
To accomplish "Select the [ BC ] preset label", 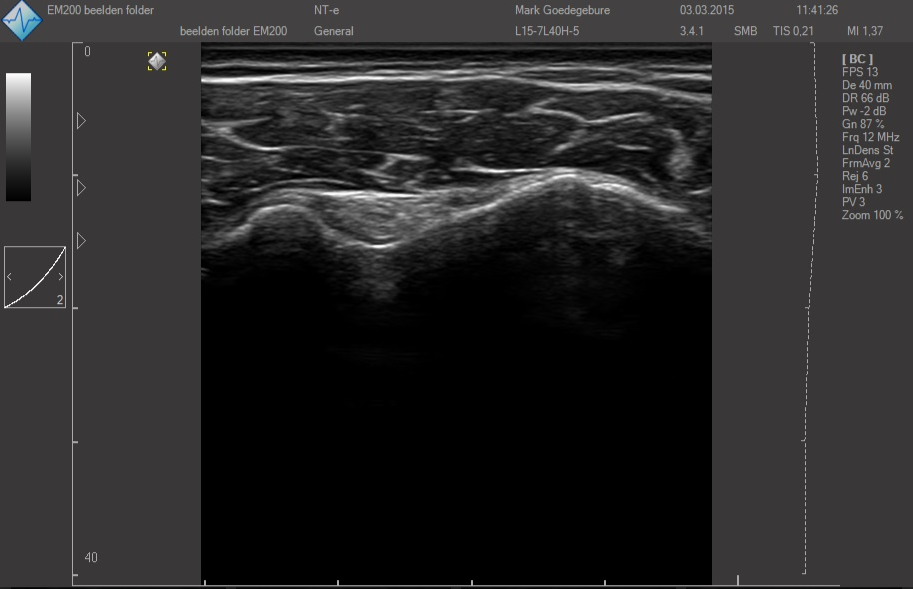I will [x=857, y=59].
